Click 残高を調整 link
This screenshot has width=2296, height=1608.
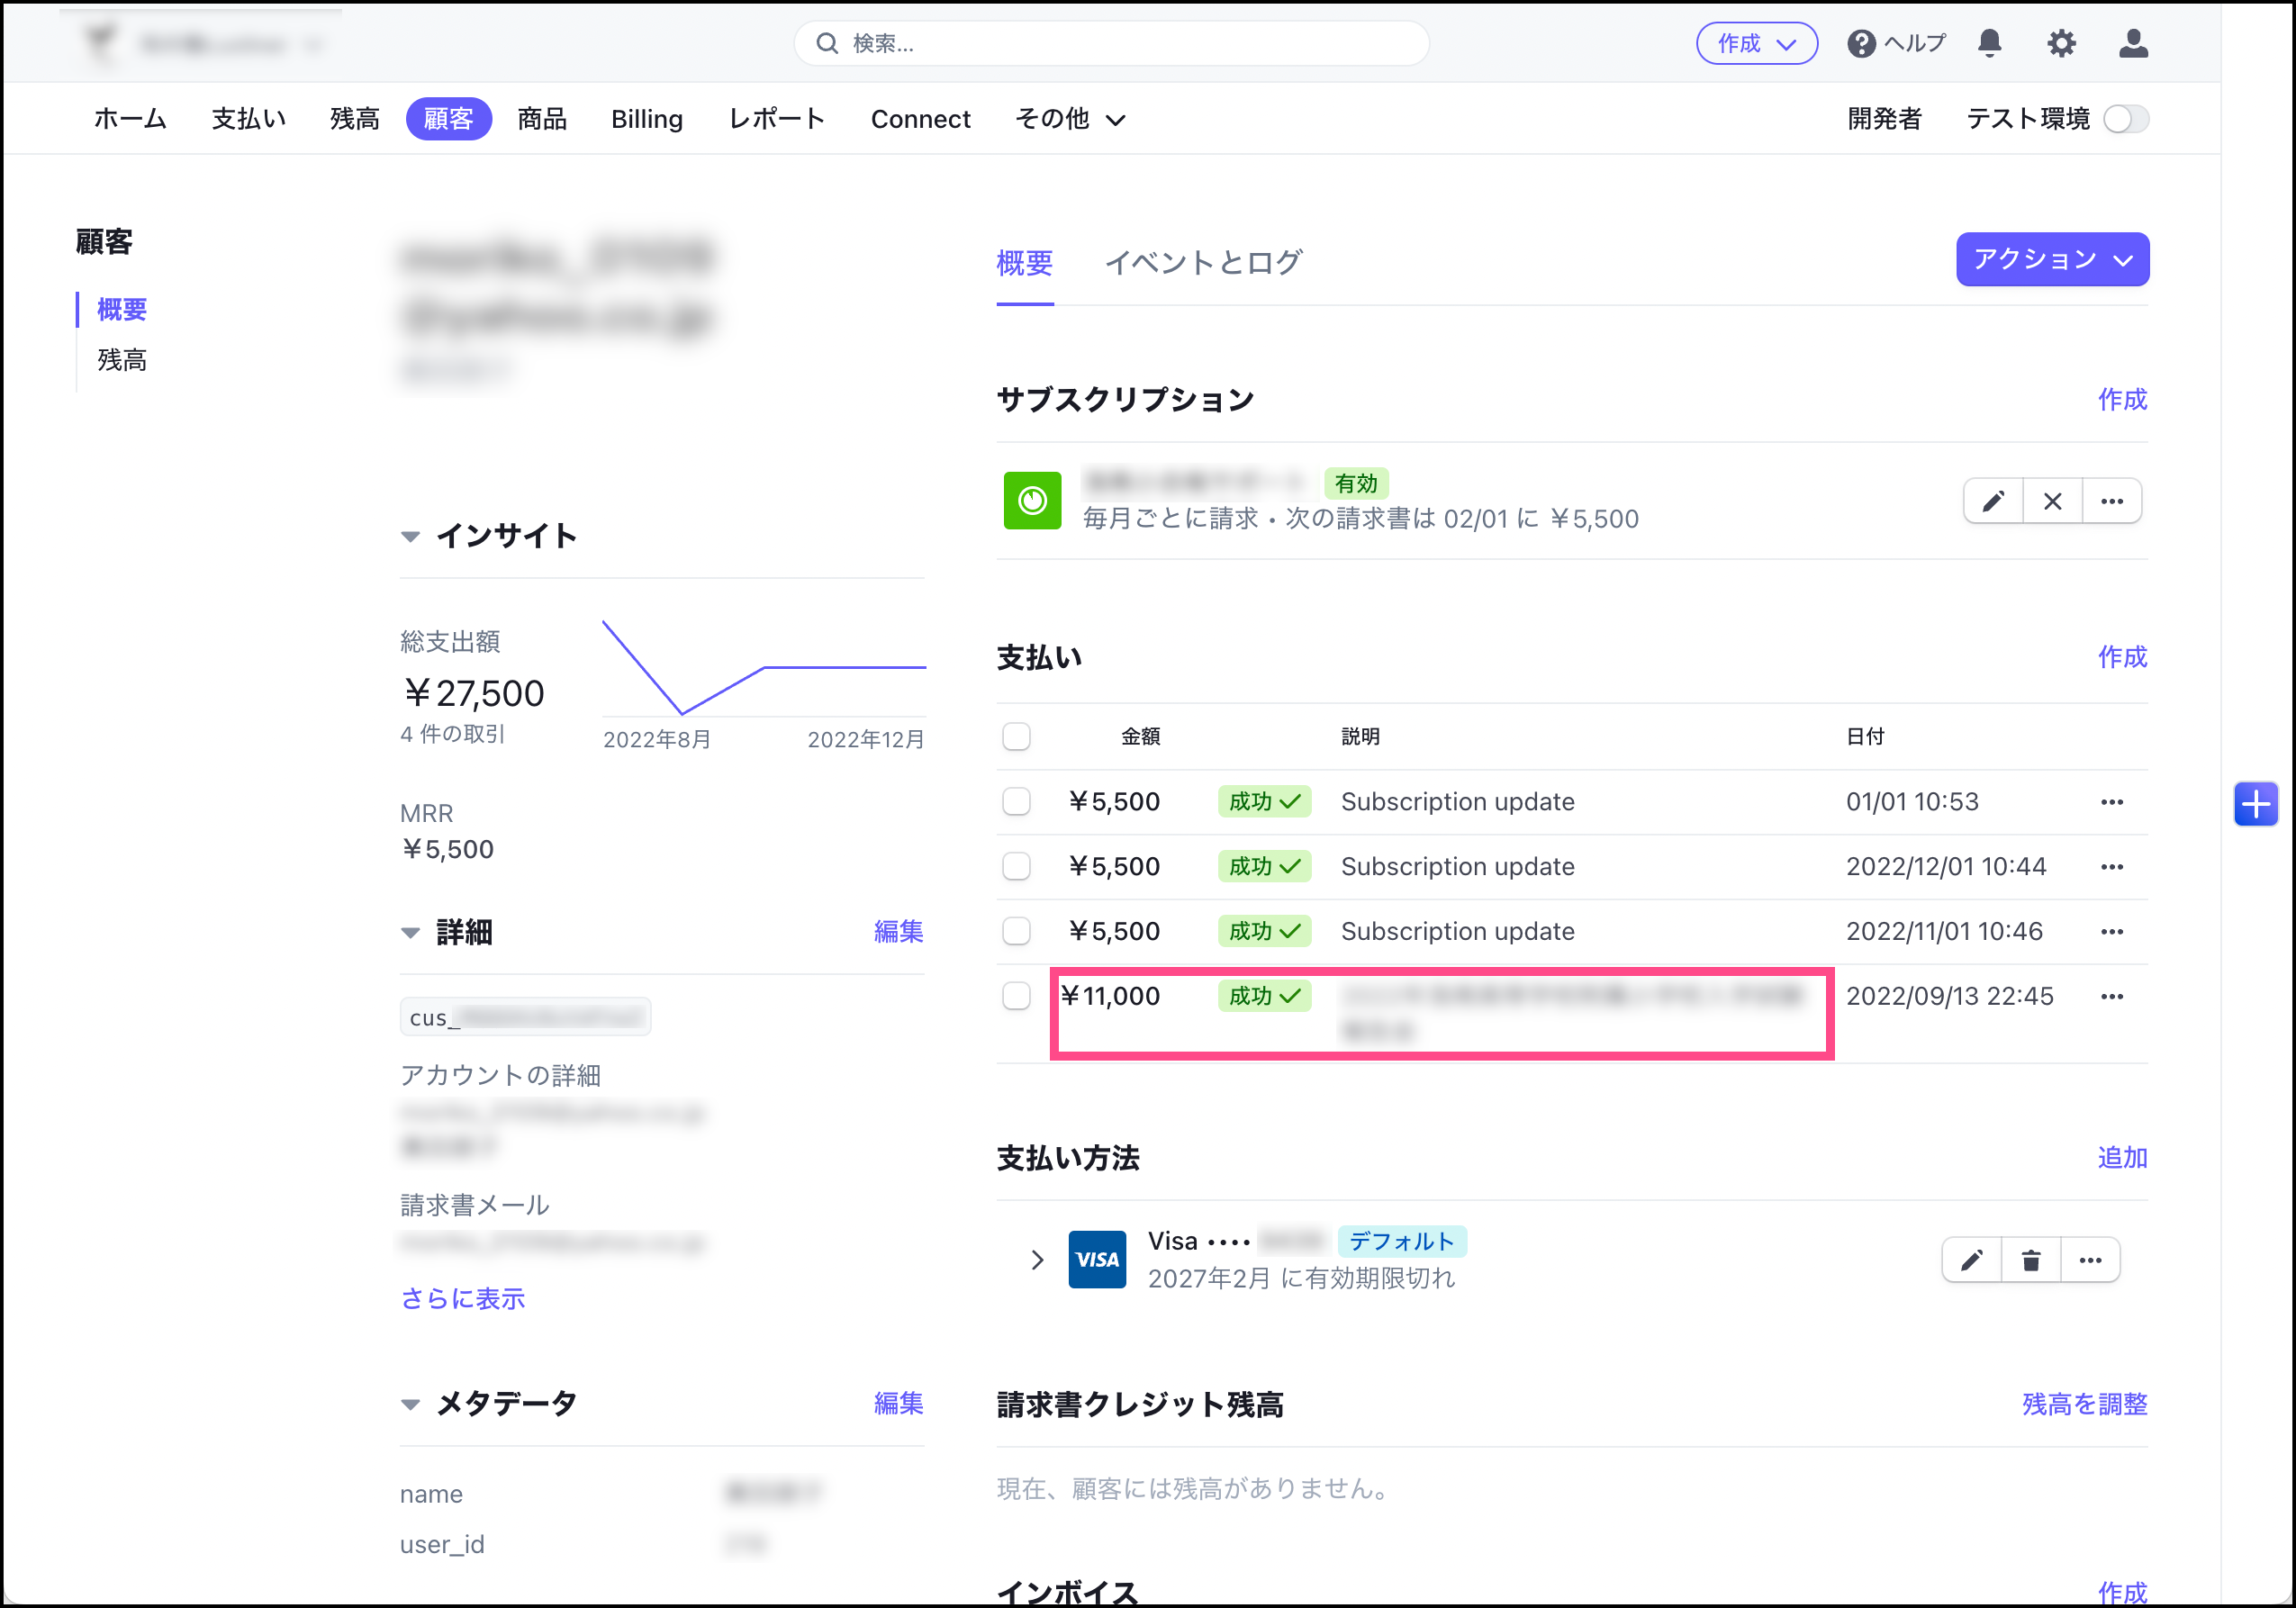2084,1404
